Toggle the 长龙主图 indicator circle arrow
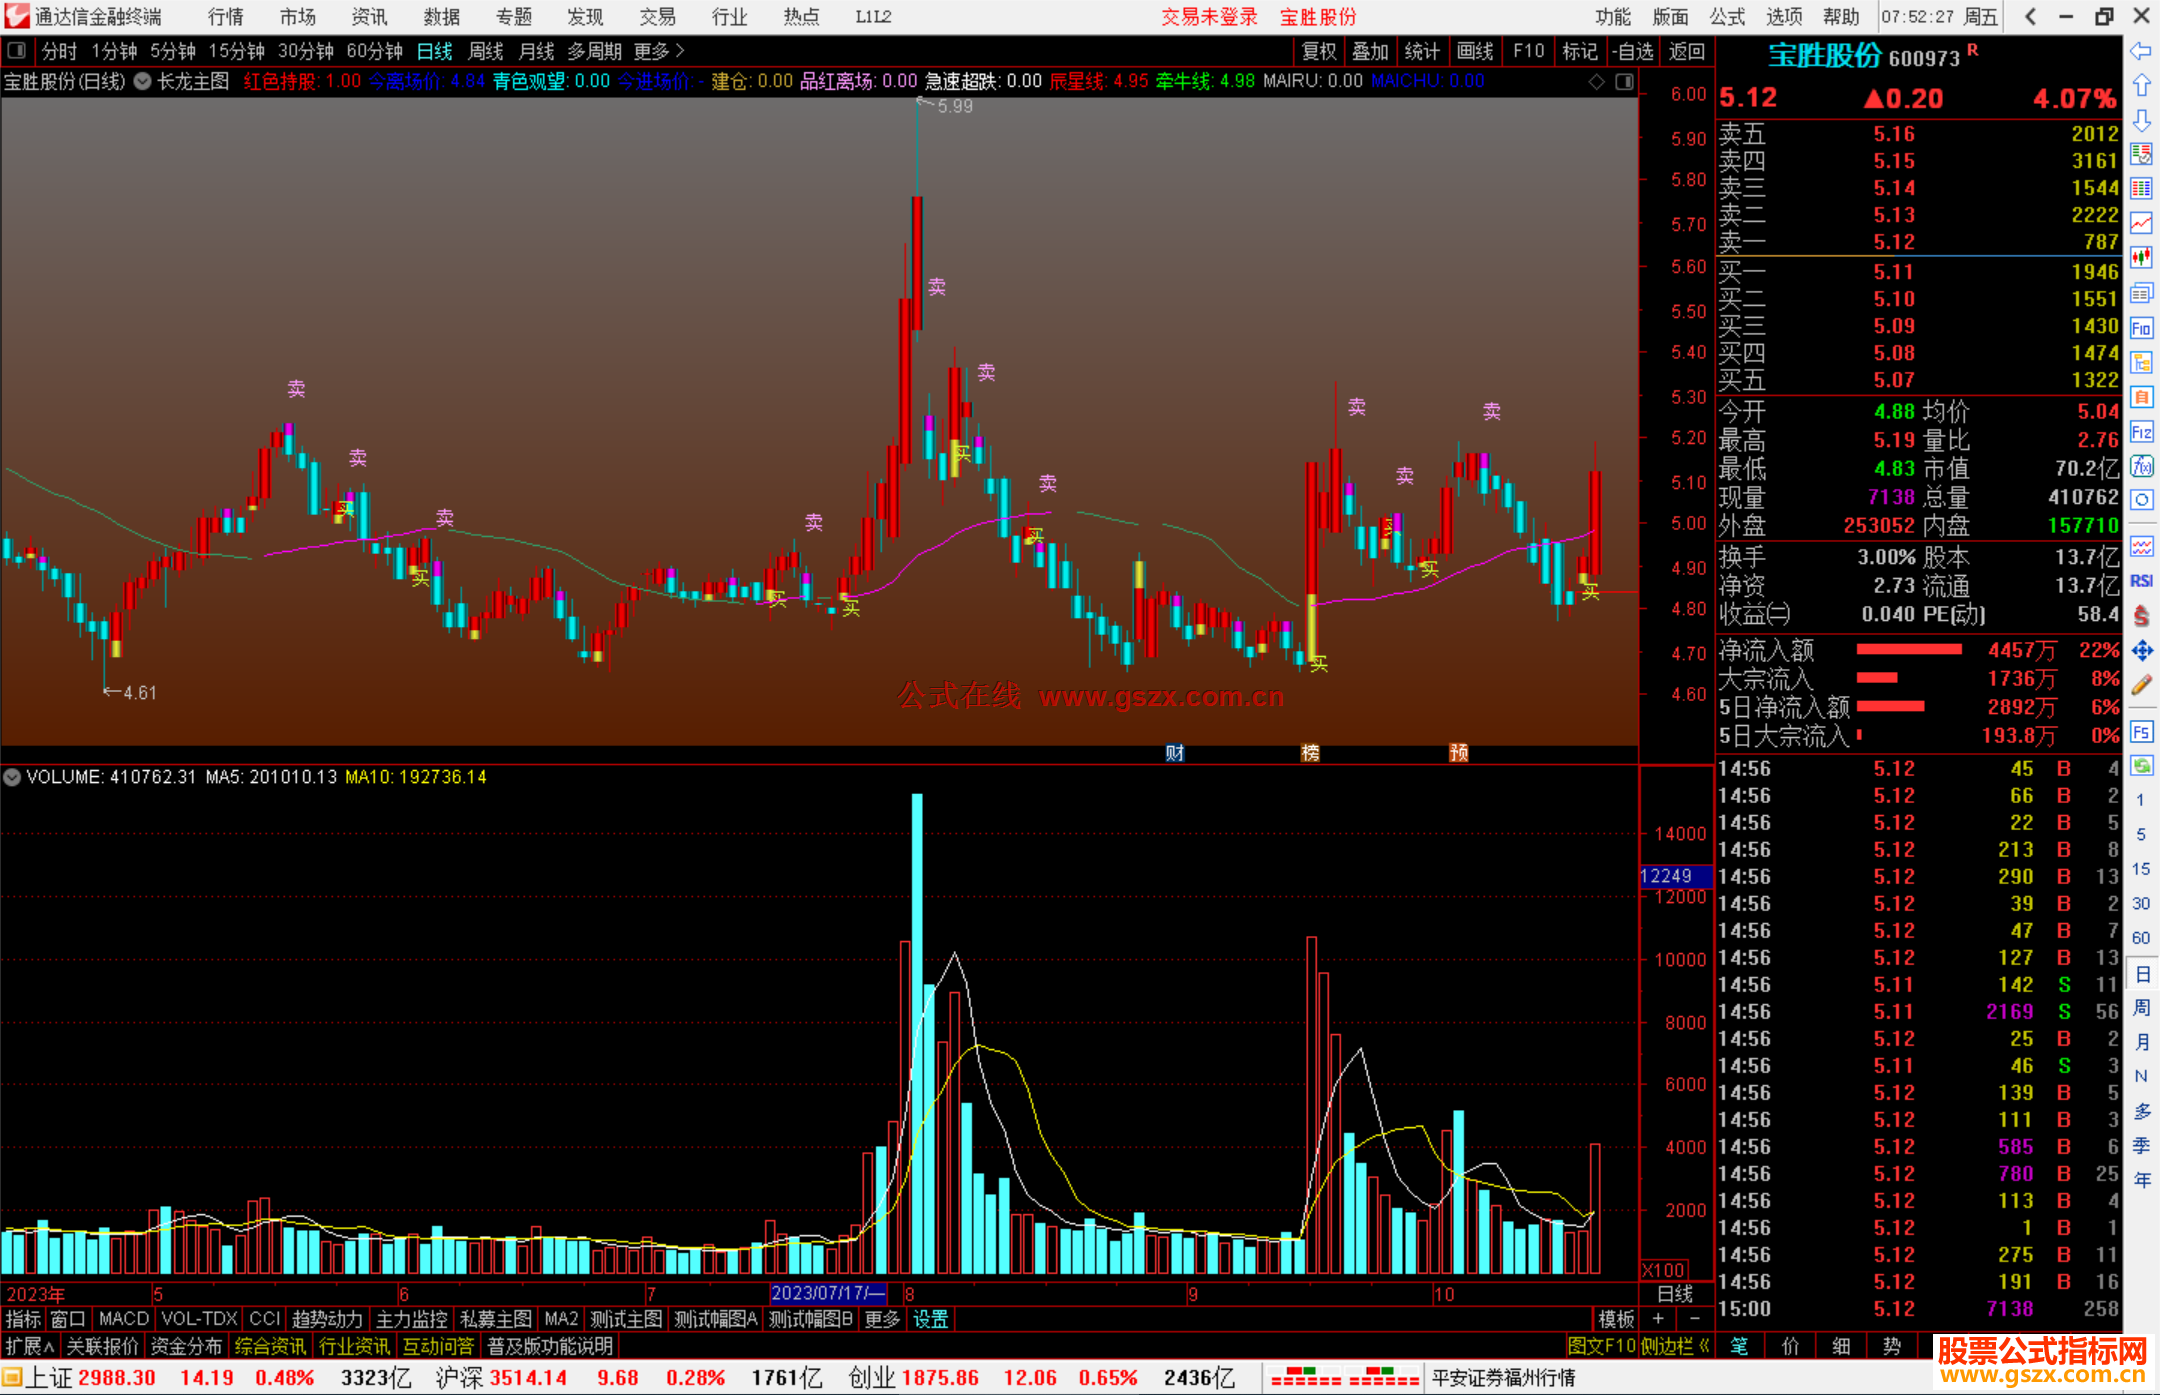The height and width of the screenshot is (1395, 2160). 143,82
